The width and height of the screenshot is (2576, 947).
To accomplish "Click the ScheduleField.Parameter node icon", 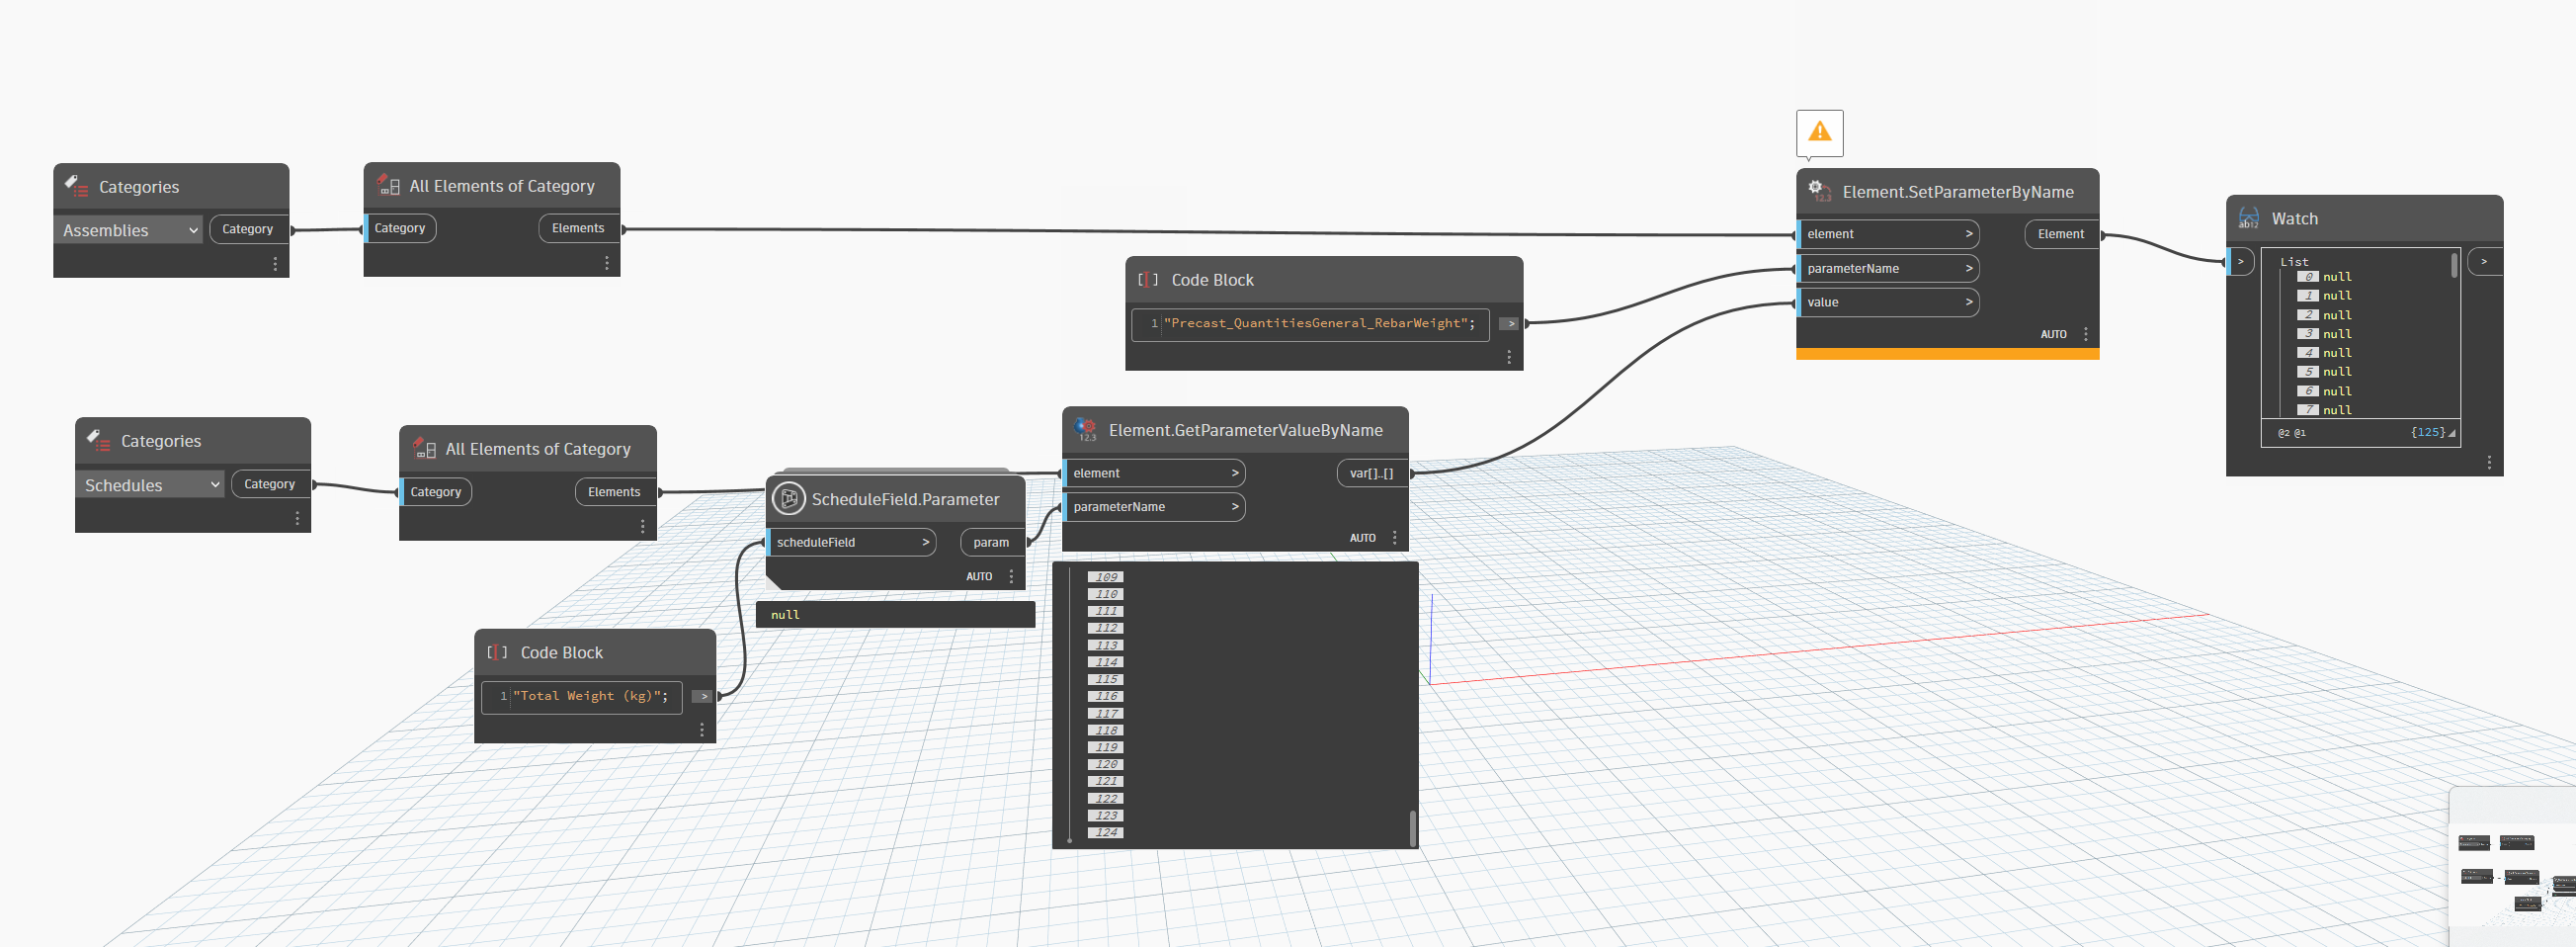I will click(x=789, y=498).
